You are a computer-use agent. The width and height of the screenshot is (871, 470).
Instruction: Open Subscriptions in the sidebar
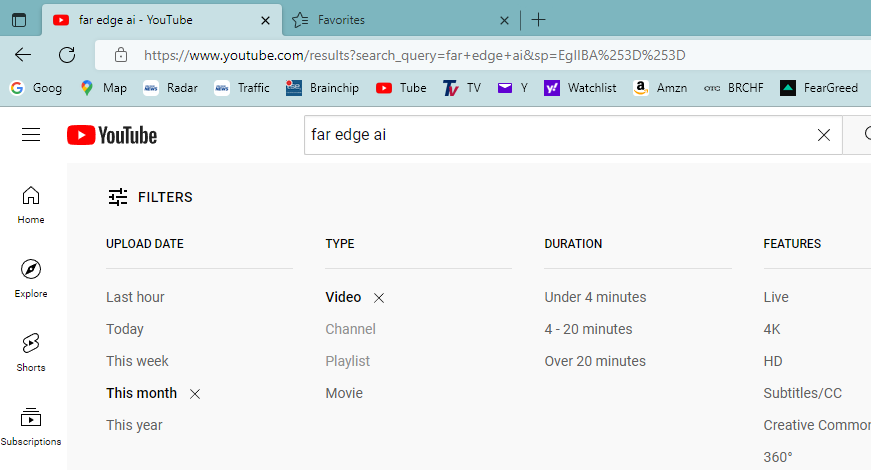(x=31, y=427)
